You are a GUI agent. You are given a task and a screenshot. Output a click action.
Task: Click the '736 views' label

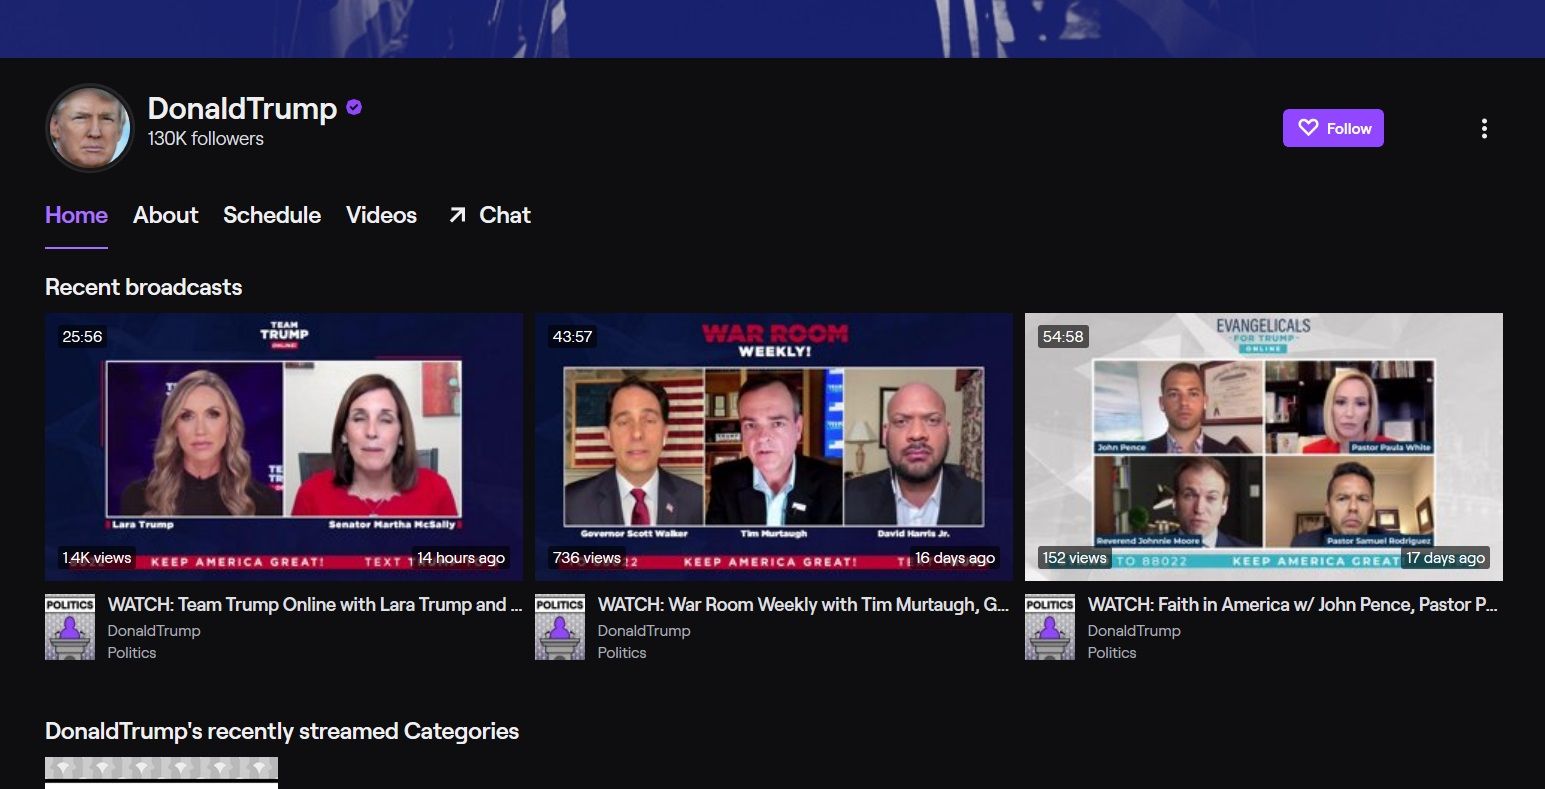[x=587, y=558]
